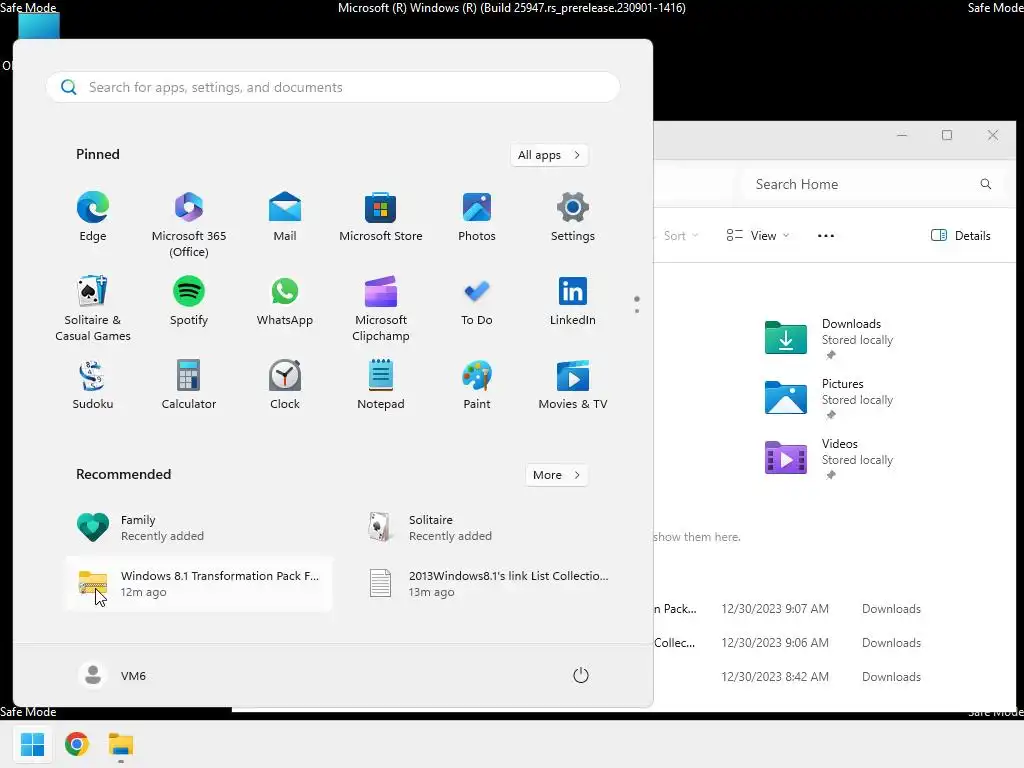This screenshot has height=768, width=1024.
Task: Click the Start button on taskbar
Action: tap(33, 744)
